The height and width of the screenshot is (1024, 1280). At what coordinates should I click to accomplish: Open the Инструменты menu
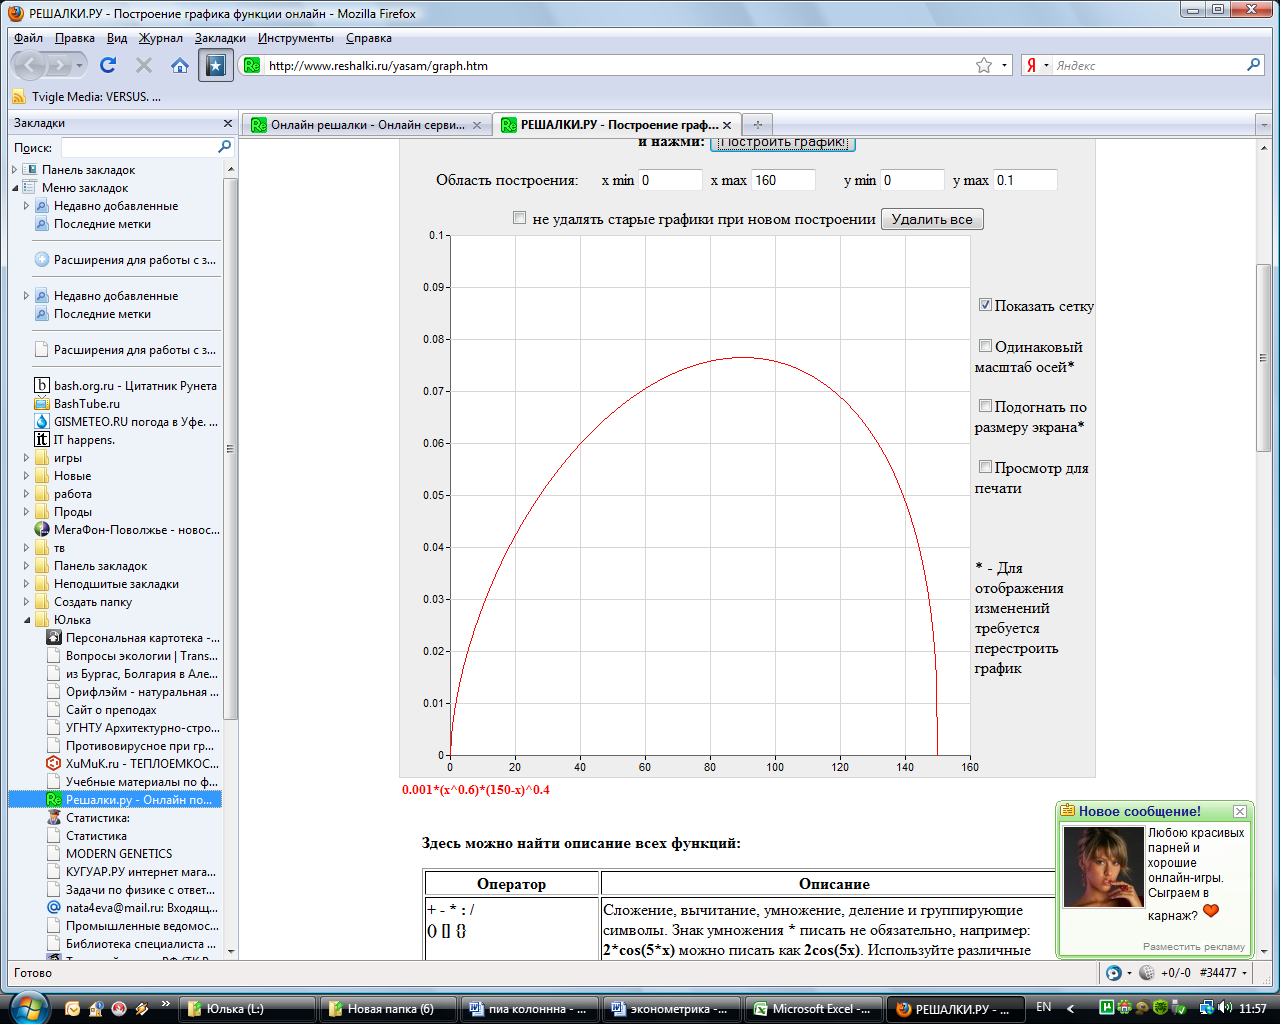pos(296,38)
